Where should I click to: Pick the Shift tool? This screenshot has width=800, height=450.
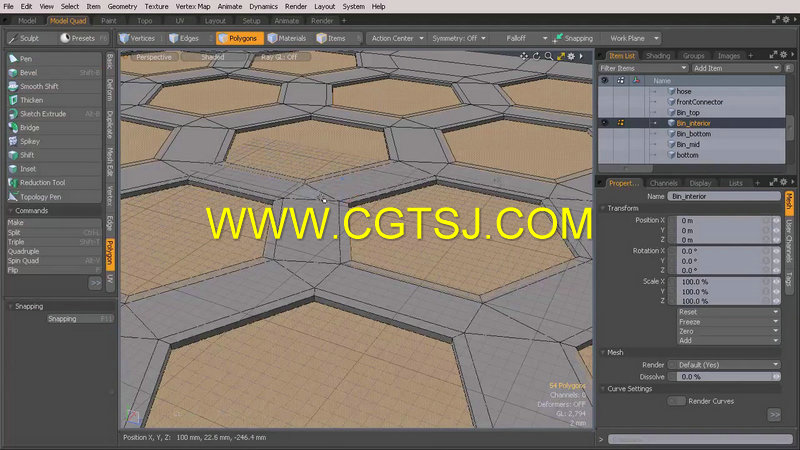pyautogui.click(x=54, y=155)
